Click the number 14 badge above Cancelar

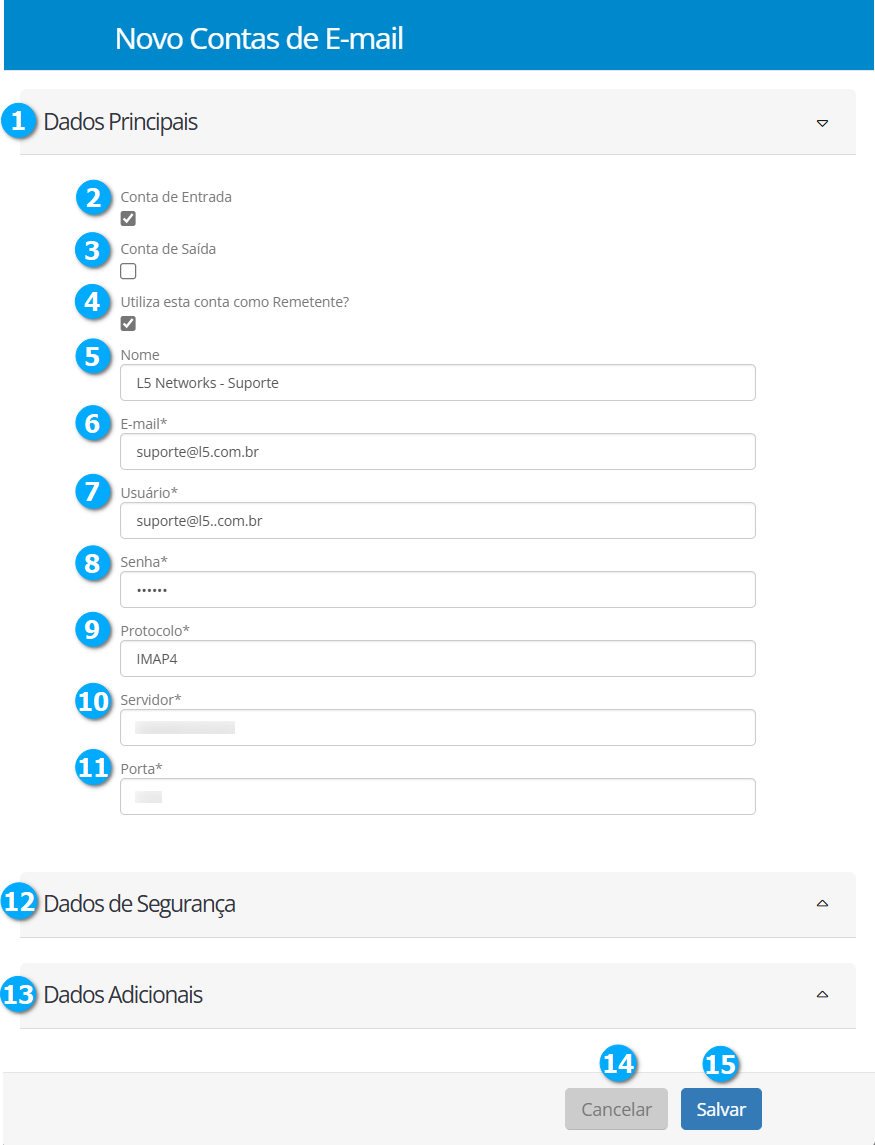click(618, 1064)
